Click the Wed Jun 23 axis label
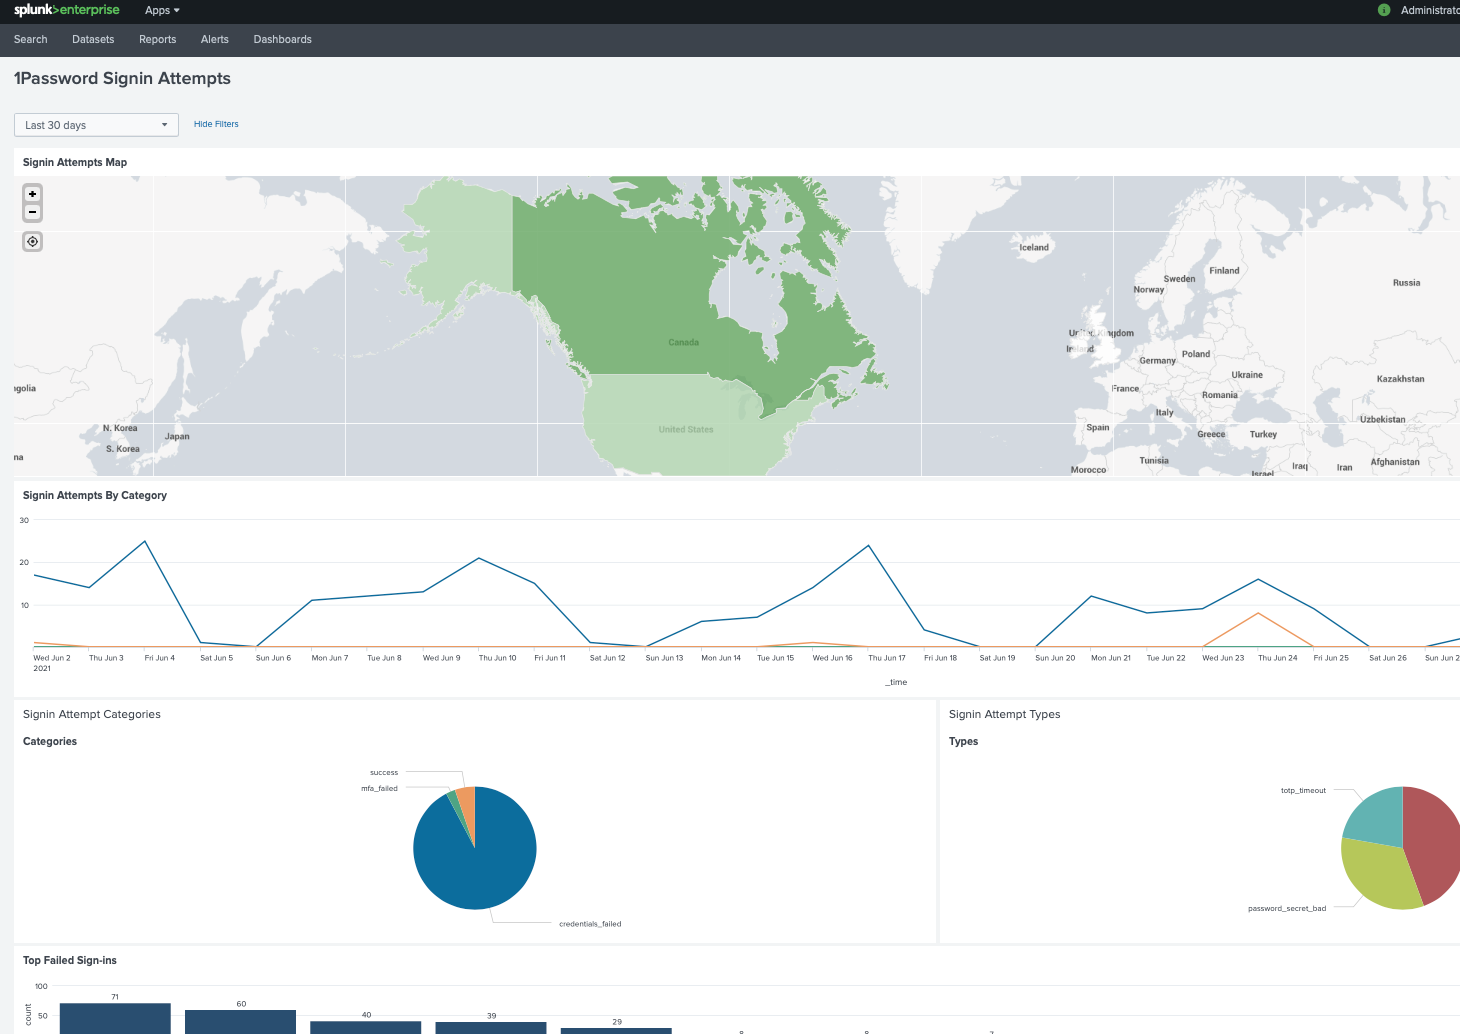 tap(1223, 658)
